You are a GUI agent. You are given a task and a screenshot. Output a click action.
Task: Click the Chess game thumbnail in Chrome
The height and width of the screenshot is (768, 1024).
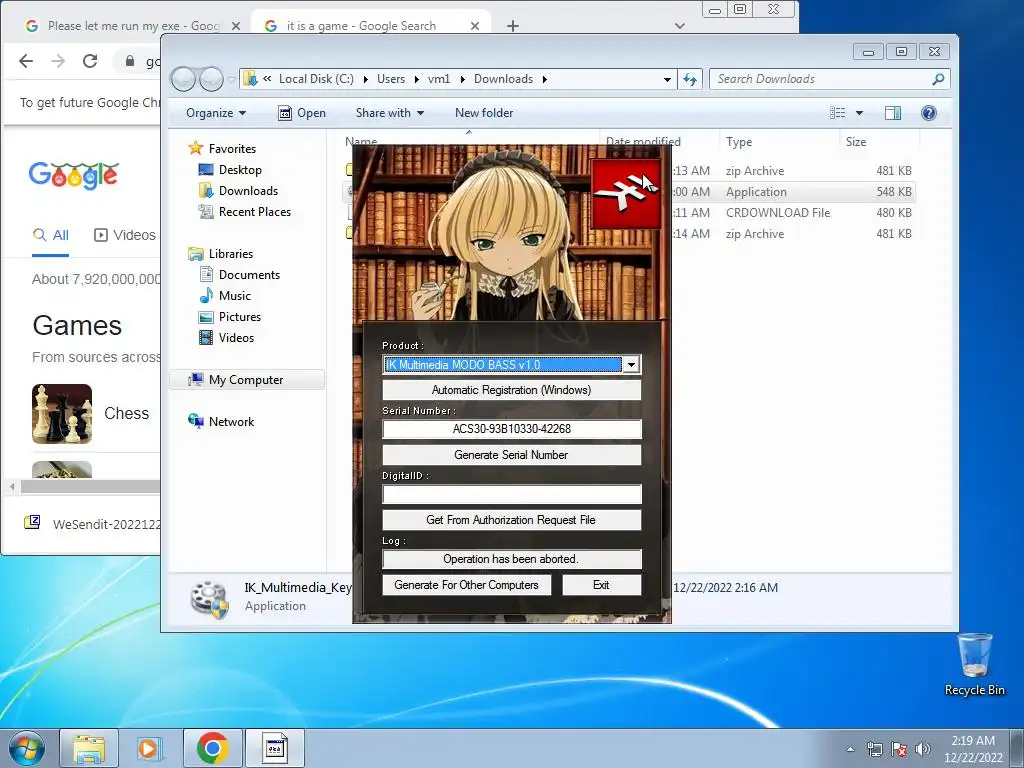coord(62,414)
